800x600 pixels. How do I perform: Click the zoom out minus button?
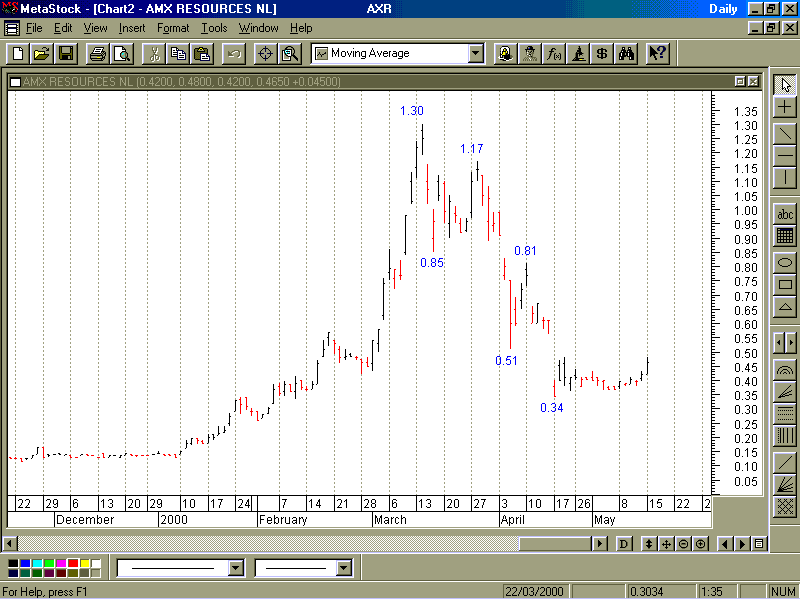tap(684, 544)
